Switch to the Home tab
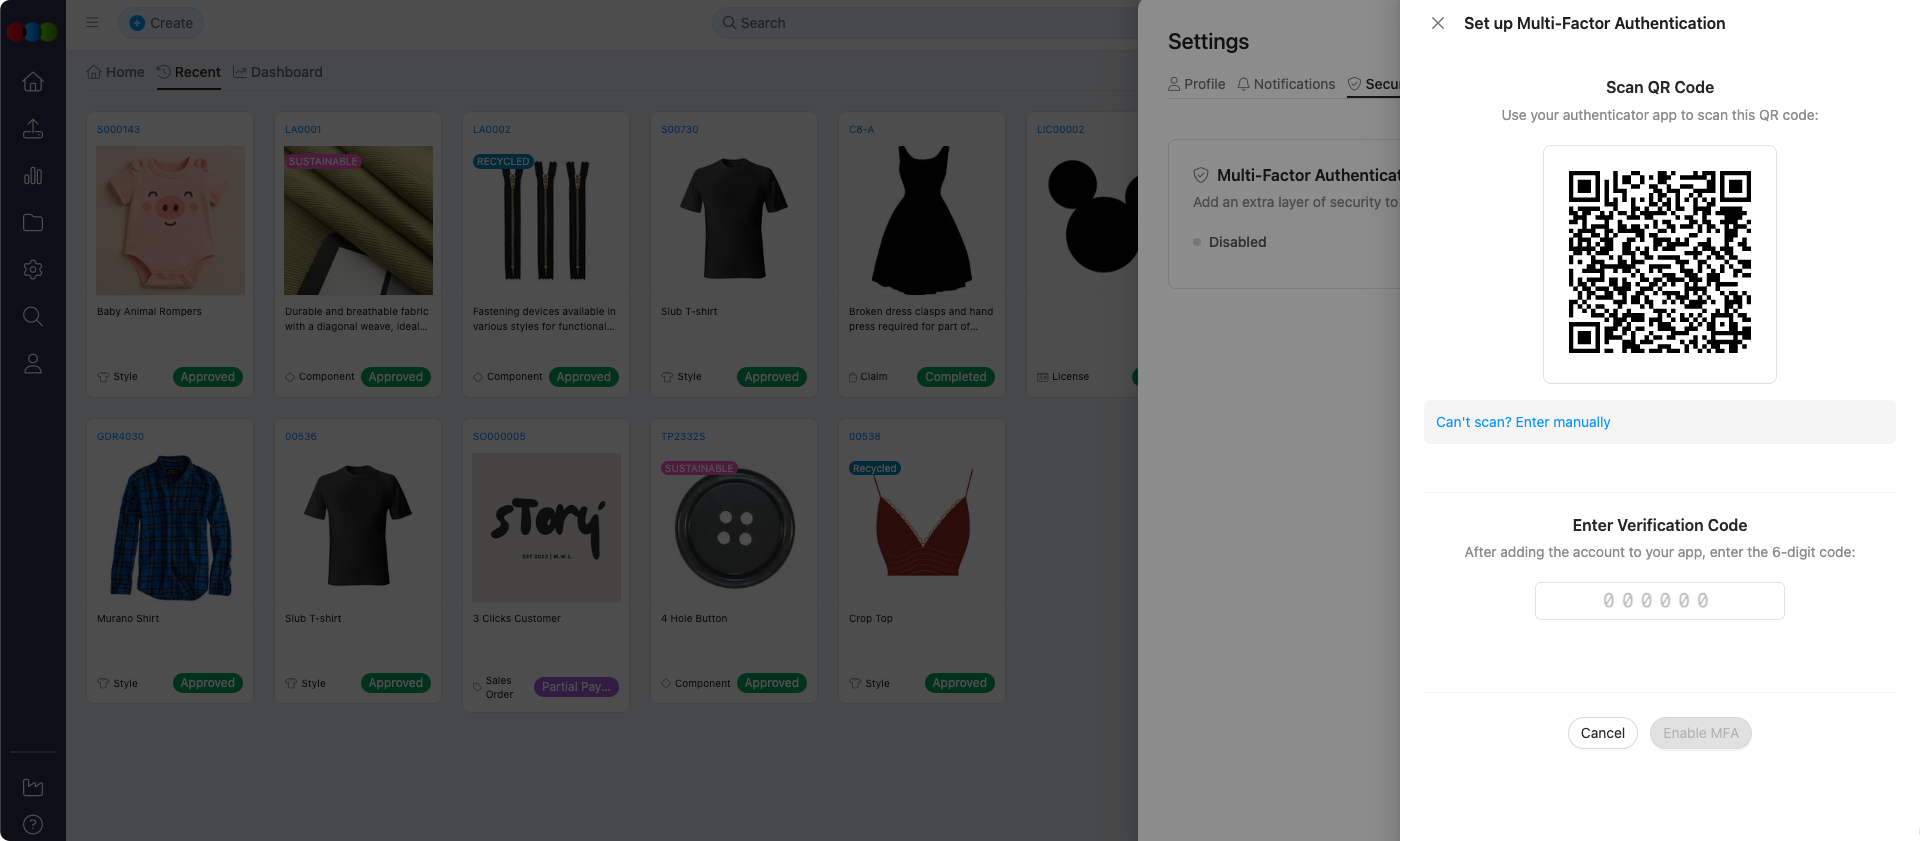1920x841 pixels. coord(116,72)
